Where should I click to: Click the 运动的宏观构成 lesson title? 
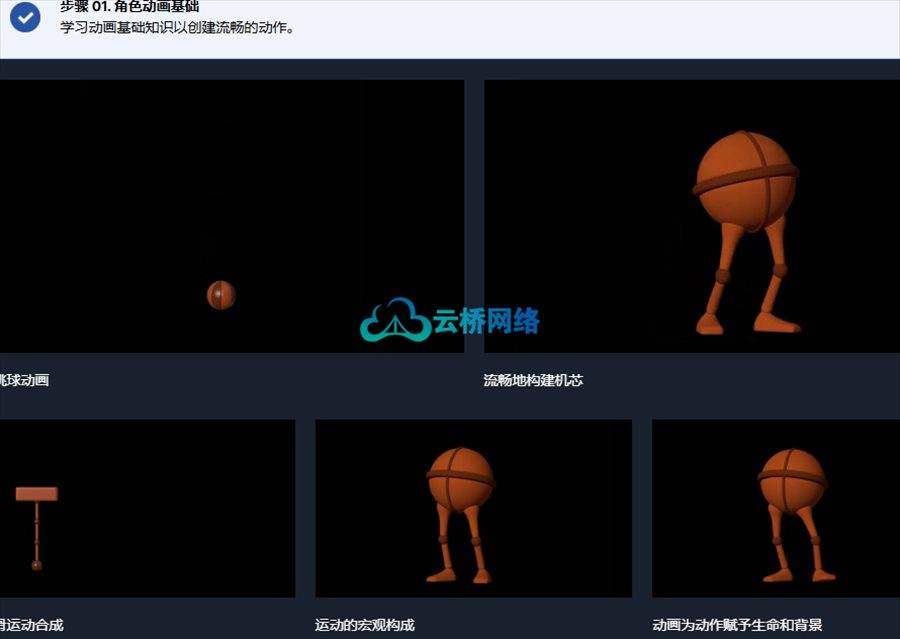pyautogui.click(x=365, y=625)
